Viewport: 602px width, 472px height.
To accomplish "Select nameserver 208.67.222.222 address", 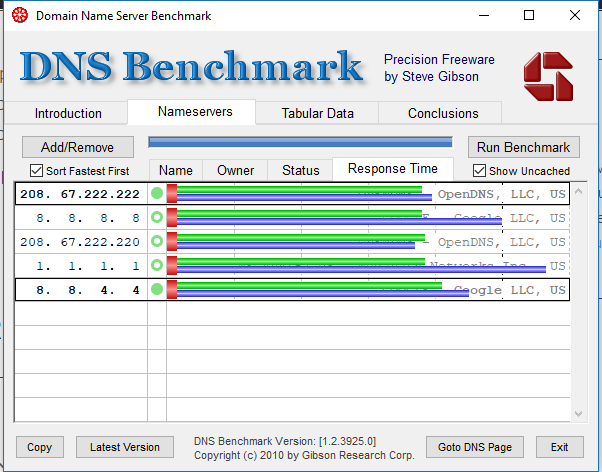I will [x=80, y=194].
